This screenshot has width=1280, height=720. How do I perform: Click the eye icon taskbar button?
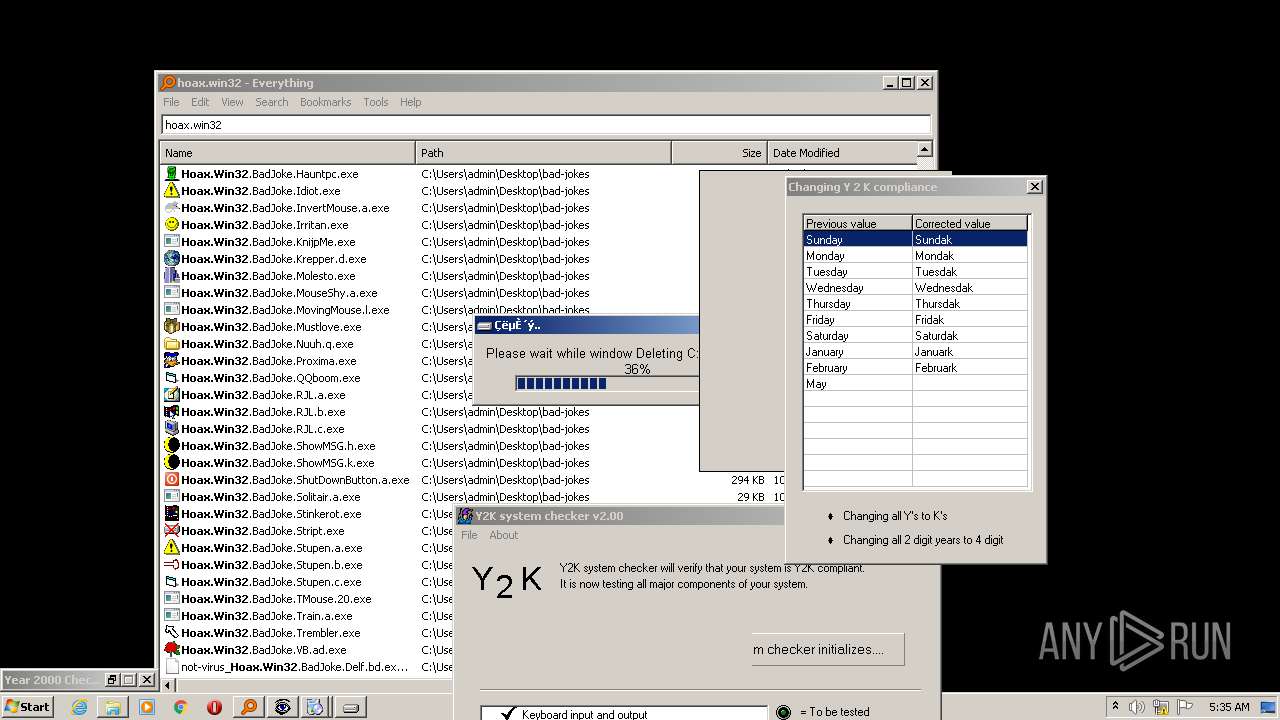point(282,707)
